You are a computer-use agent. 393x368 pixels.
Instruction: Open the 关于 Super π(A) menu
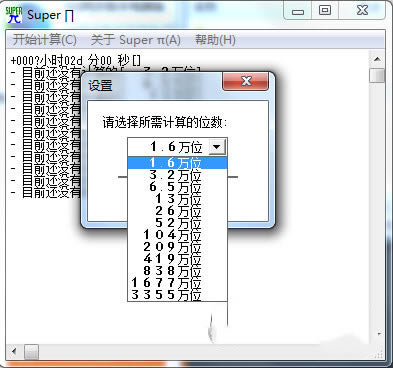click(136, 40)
